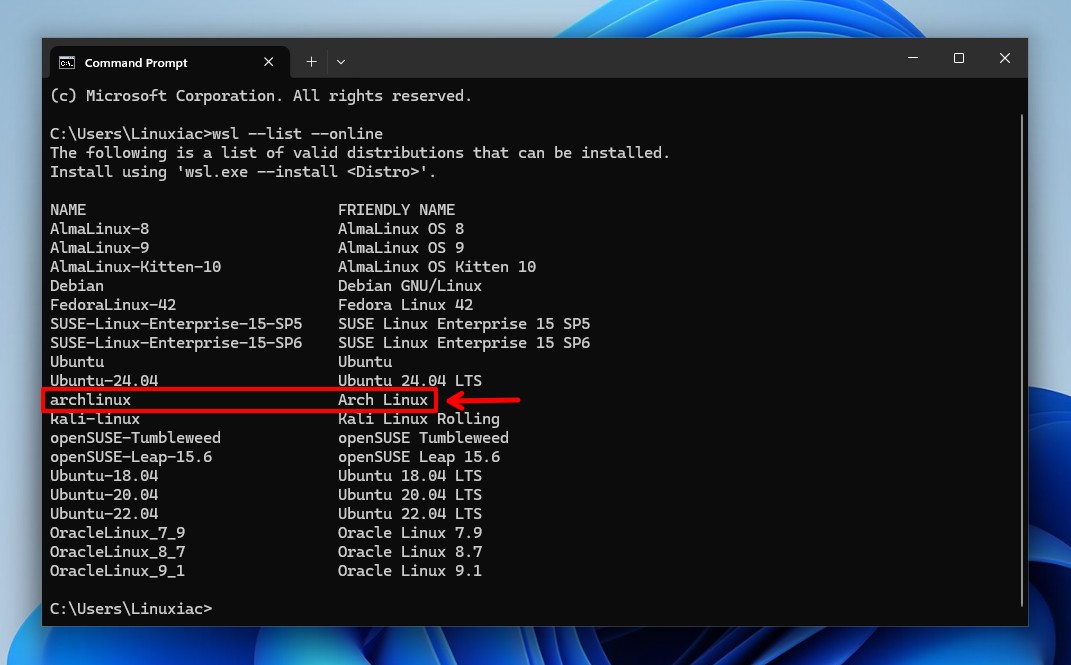Click the openSUSE-Leap-15.6 entry
1071x665 pixels.
click(x=130, y=457)
